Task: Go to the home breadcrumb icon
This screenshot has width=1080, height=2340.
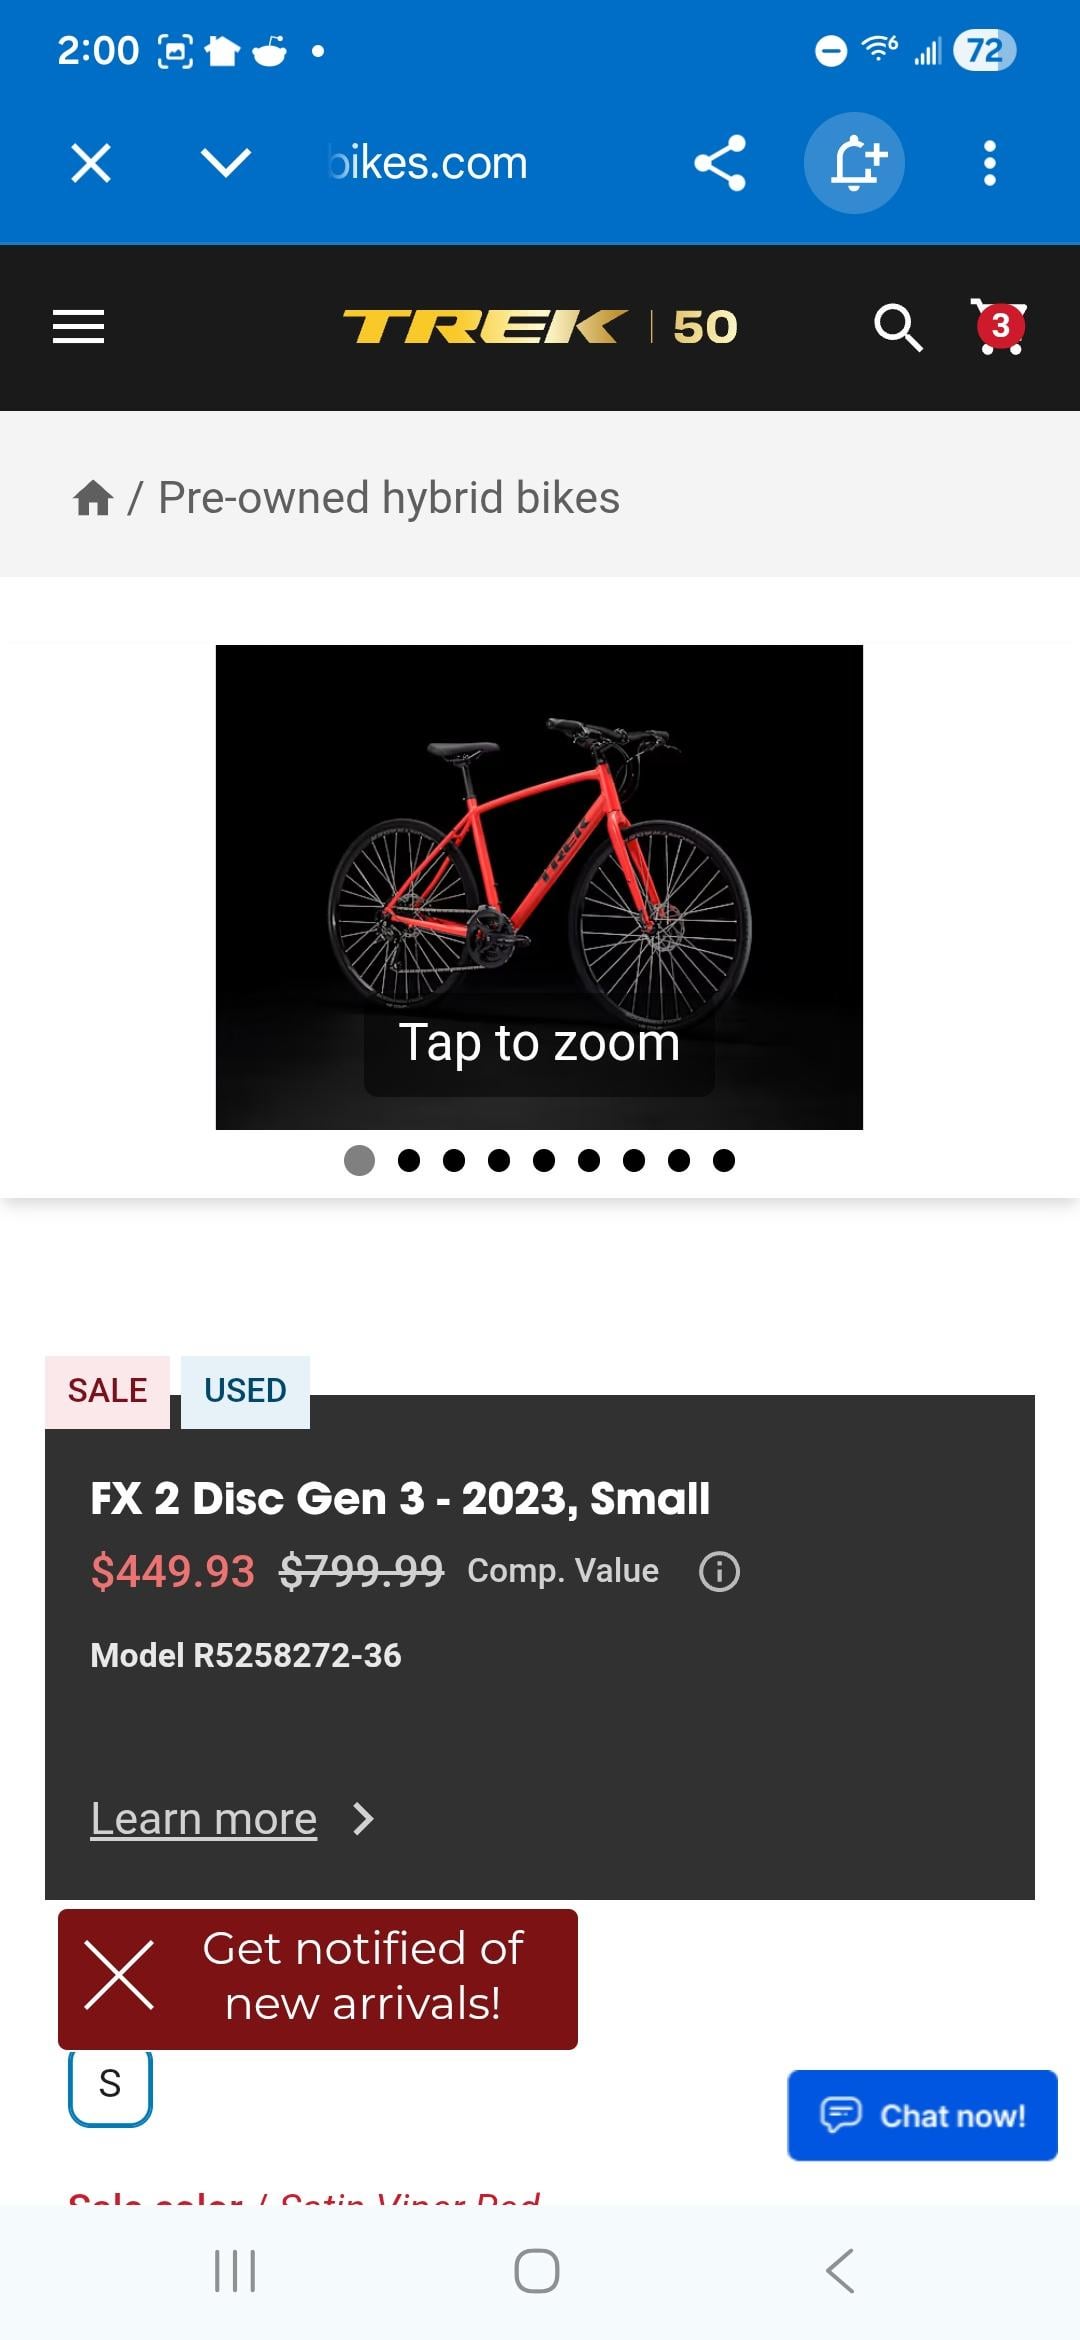Action: pyautogui.click(x=93, y=498)
